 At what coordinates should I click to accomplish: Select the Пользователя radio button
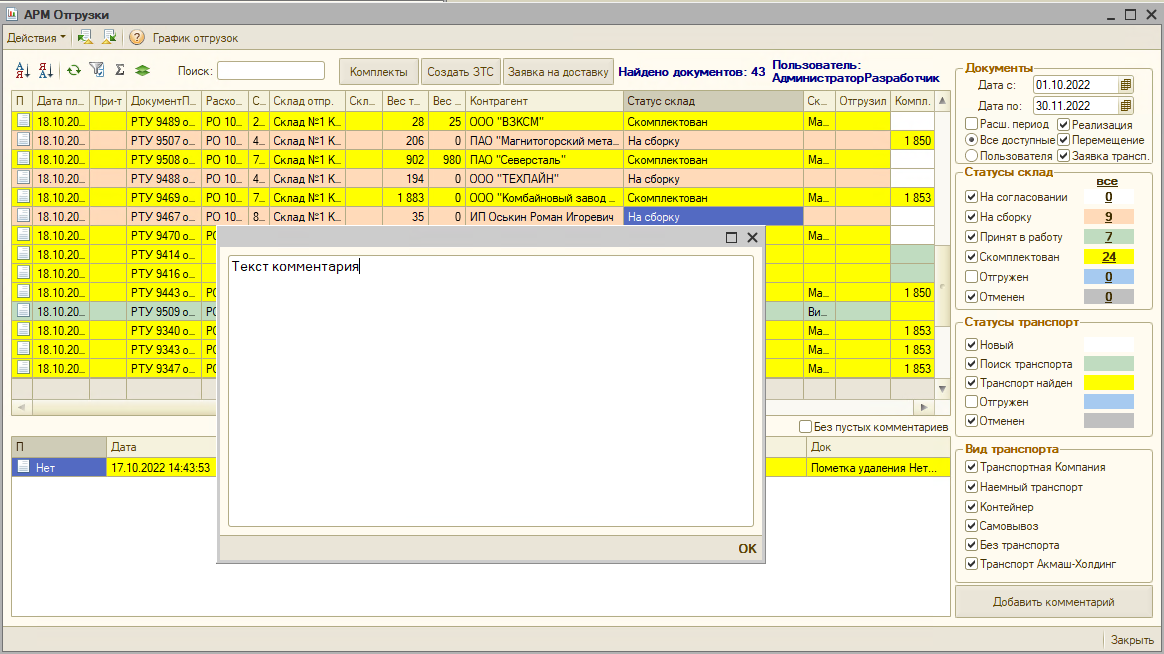pyautogui.click(x=971, y=155)
